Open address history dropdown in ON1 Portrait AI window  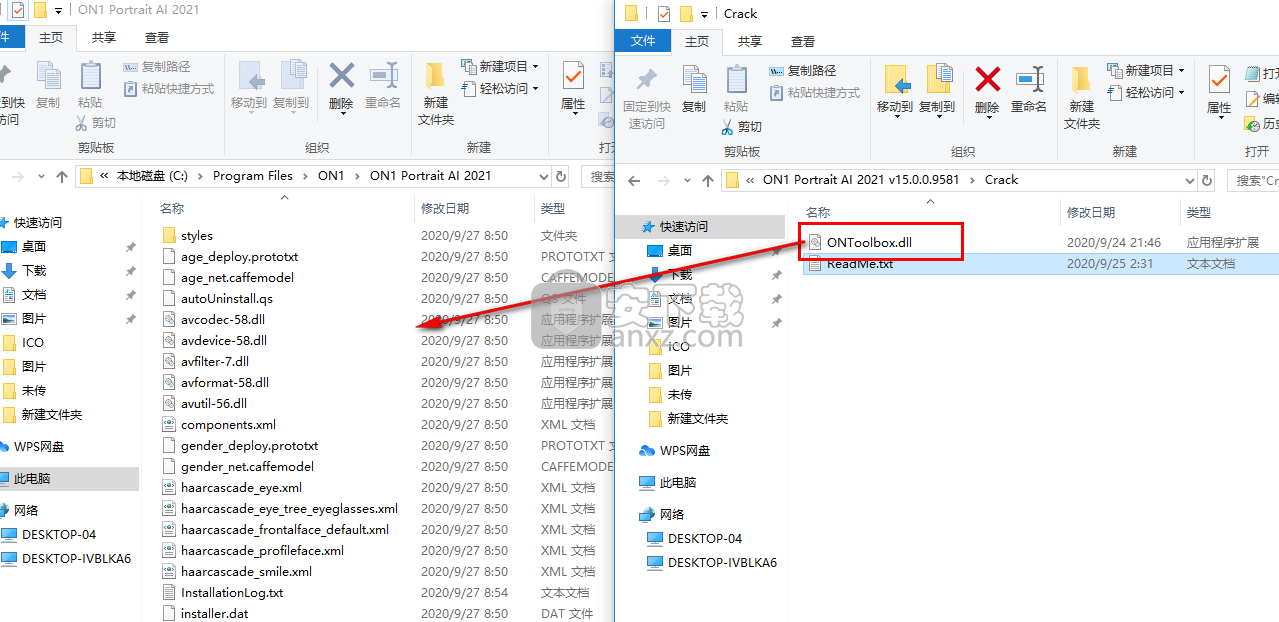coord(543,176)
